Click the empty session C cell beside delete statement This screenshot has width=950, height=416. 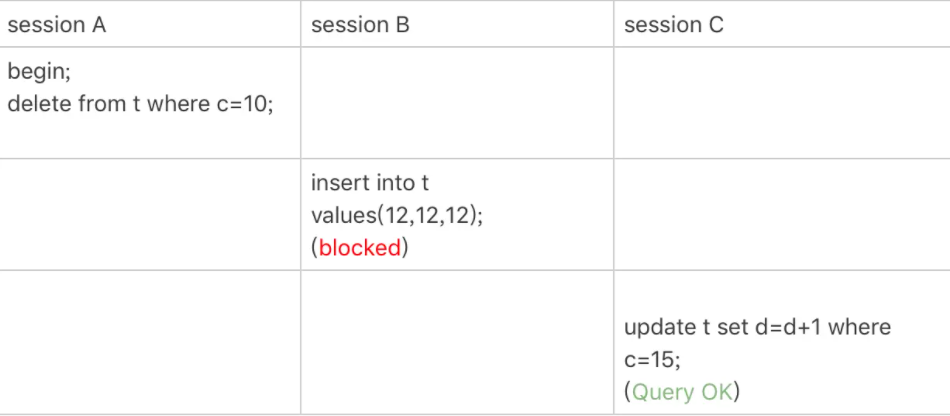click(x=782, y=103)
